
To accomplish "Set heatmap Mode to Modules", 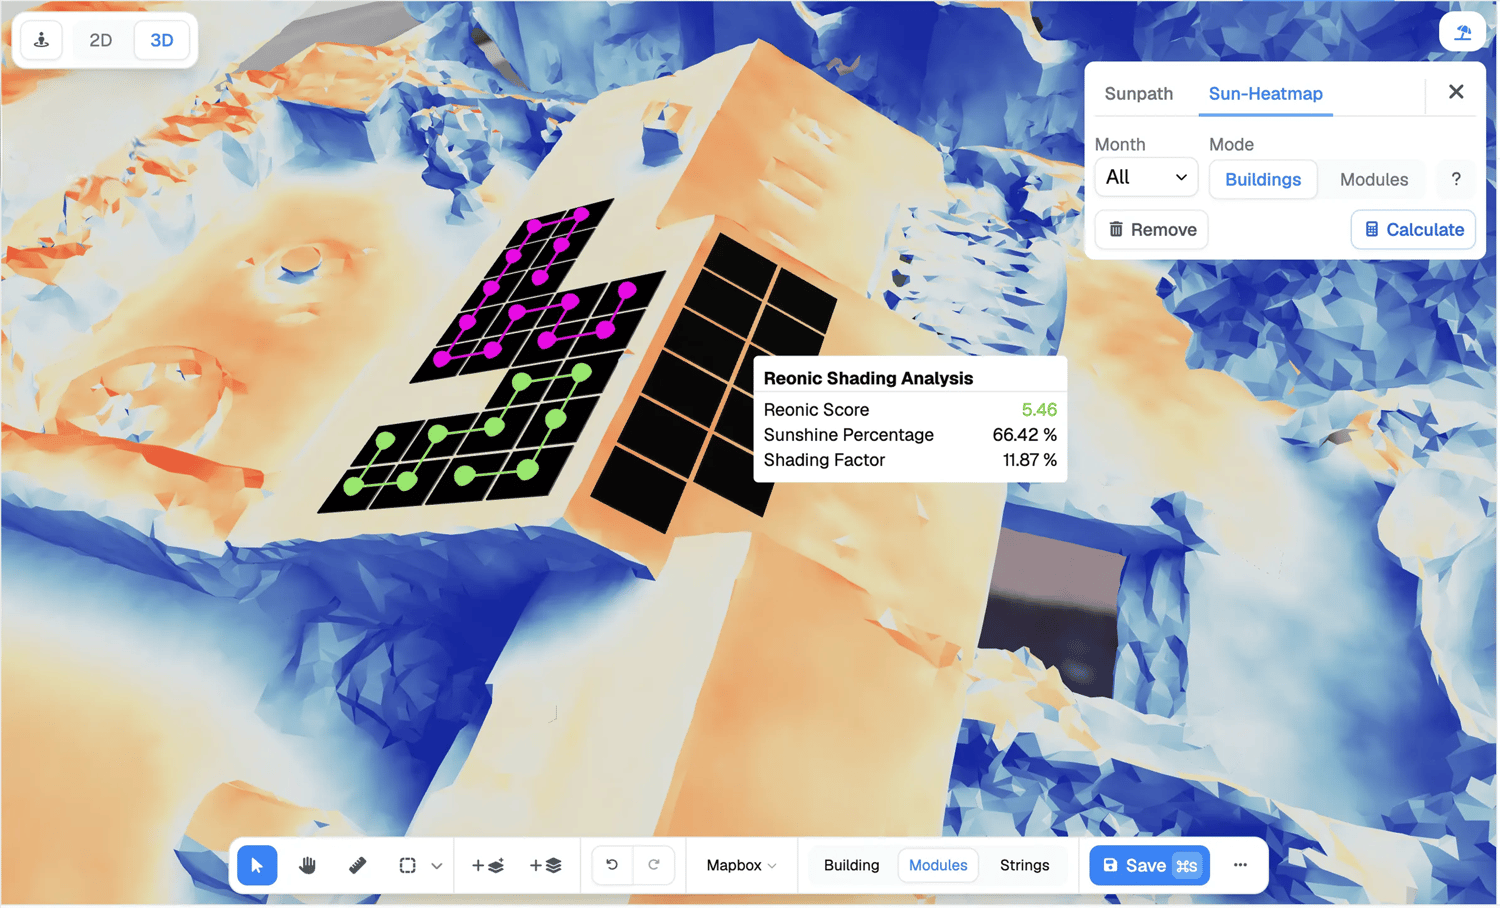I will (x=1373, y=179).
